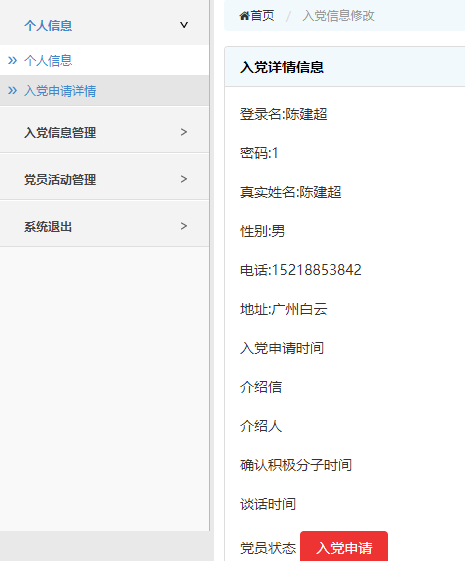Open the 首页 breadcrumb link
This screenshot has width=465, height=561.
click(262, 16)
